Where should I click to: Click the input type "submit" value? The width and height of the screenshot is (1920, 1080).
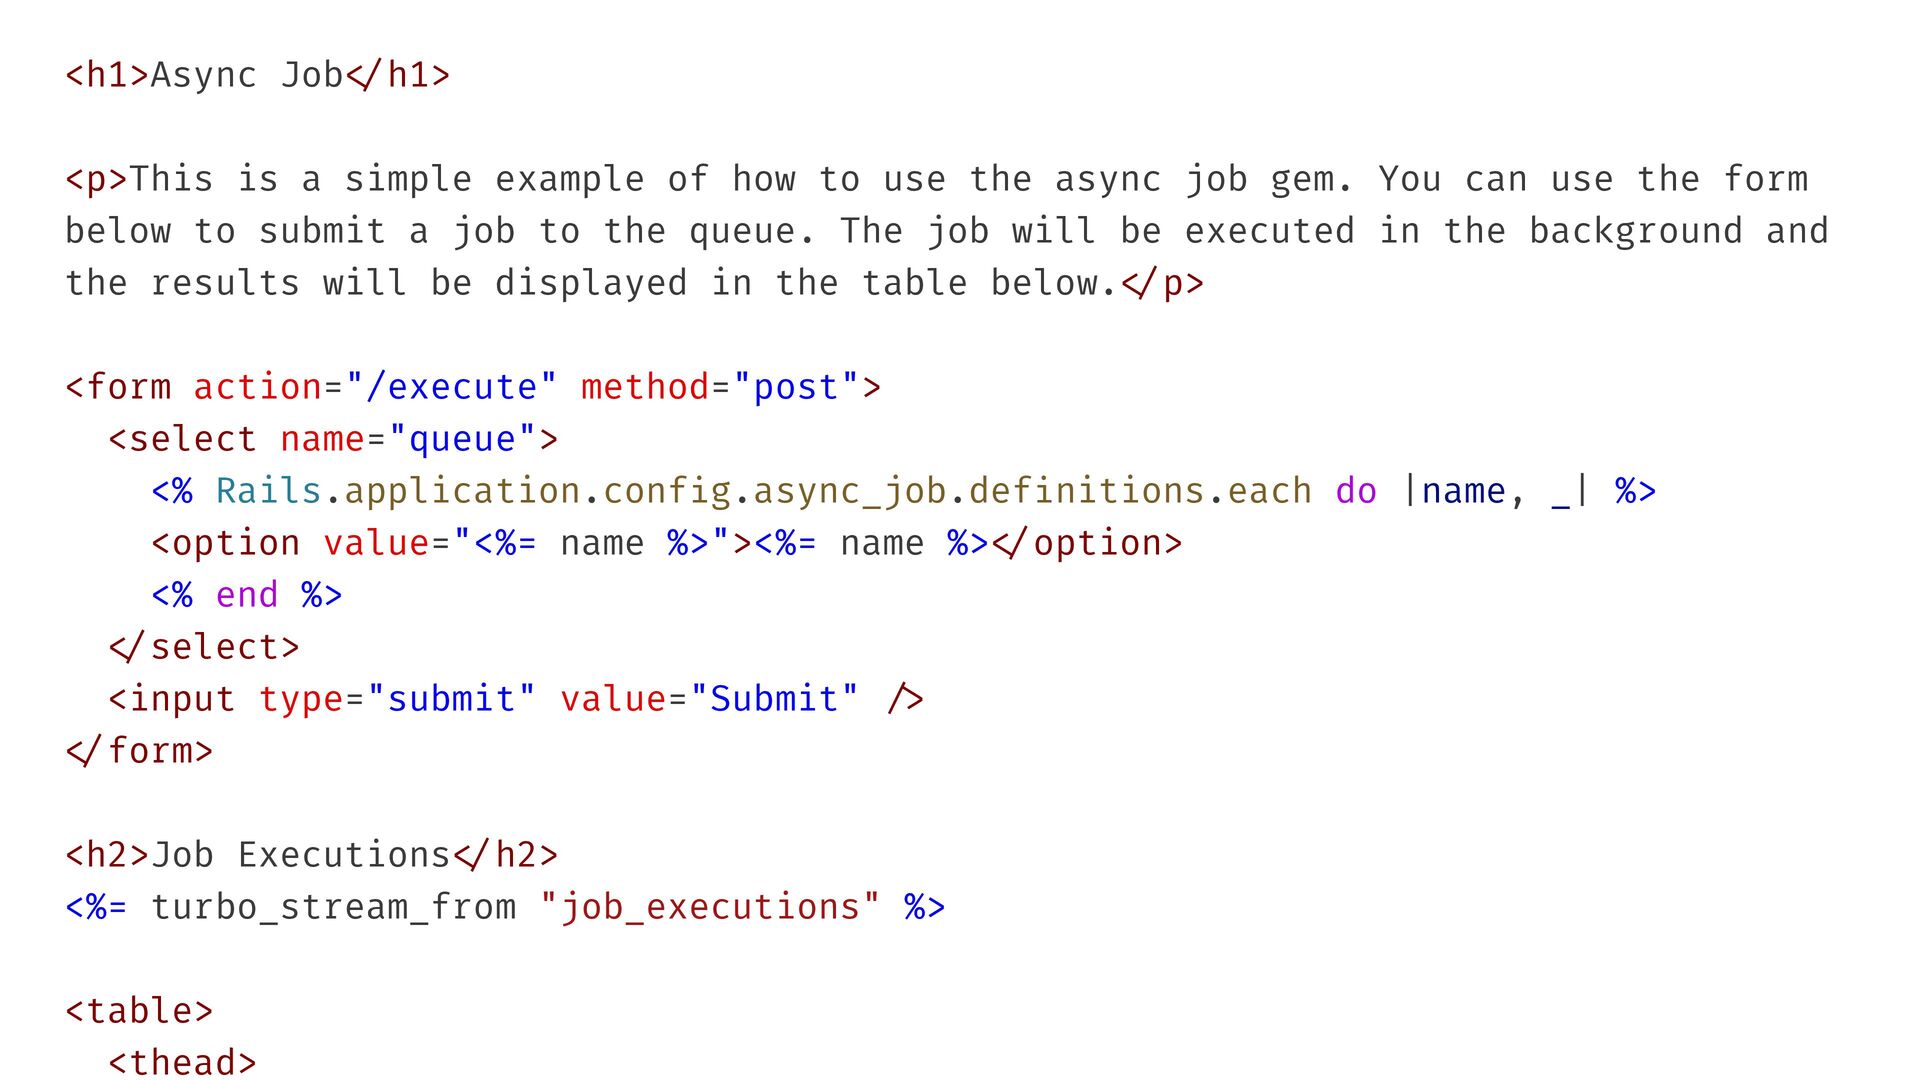pyautogui.click(x=451, y=699)
